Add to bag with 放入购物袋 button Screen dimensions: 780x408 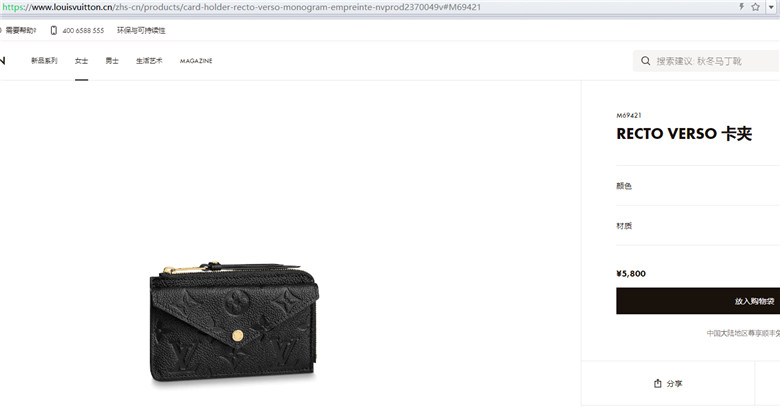pos(698,301)
